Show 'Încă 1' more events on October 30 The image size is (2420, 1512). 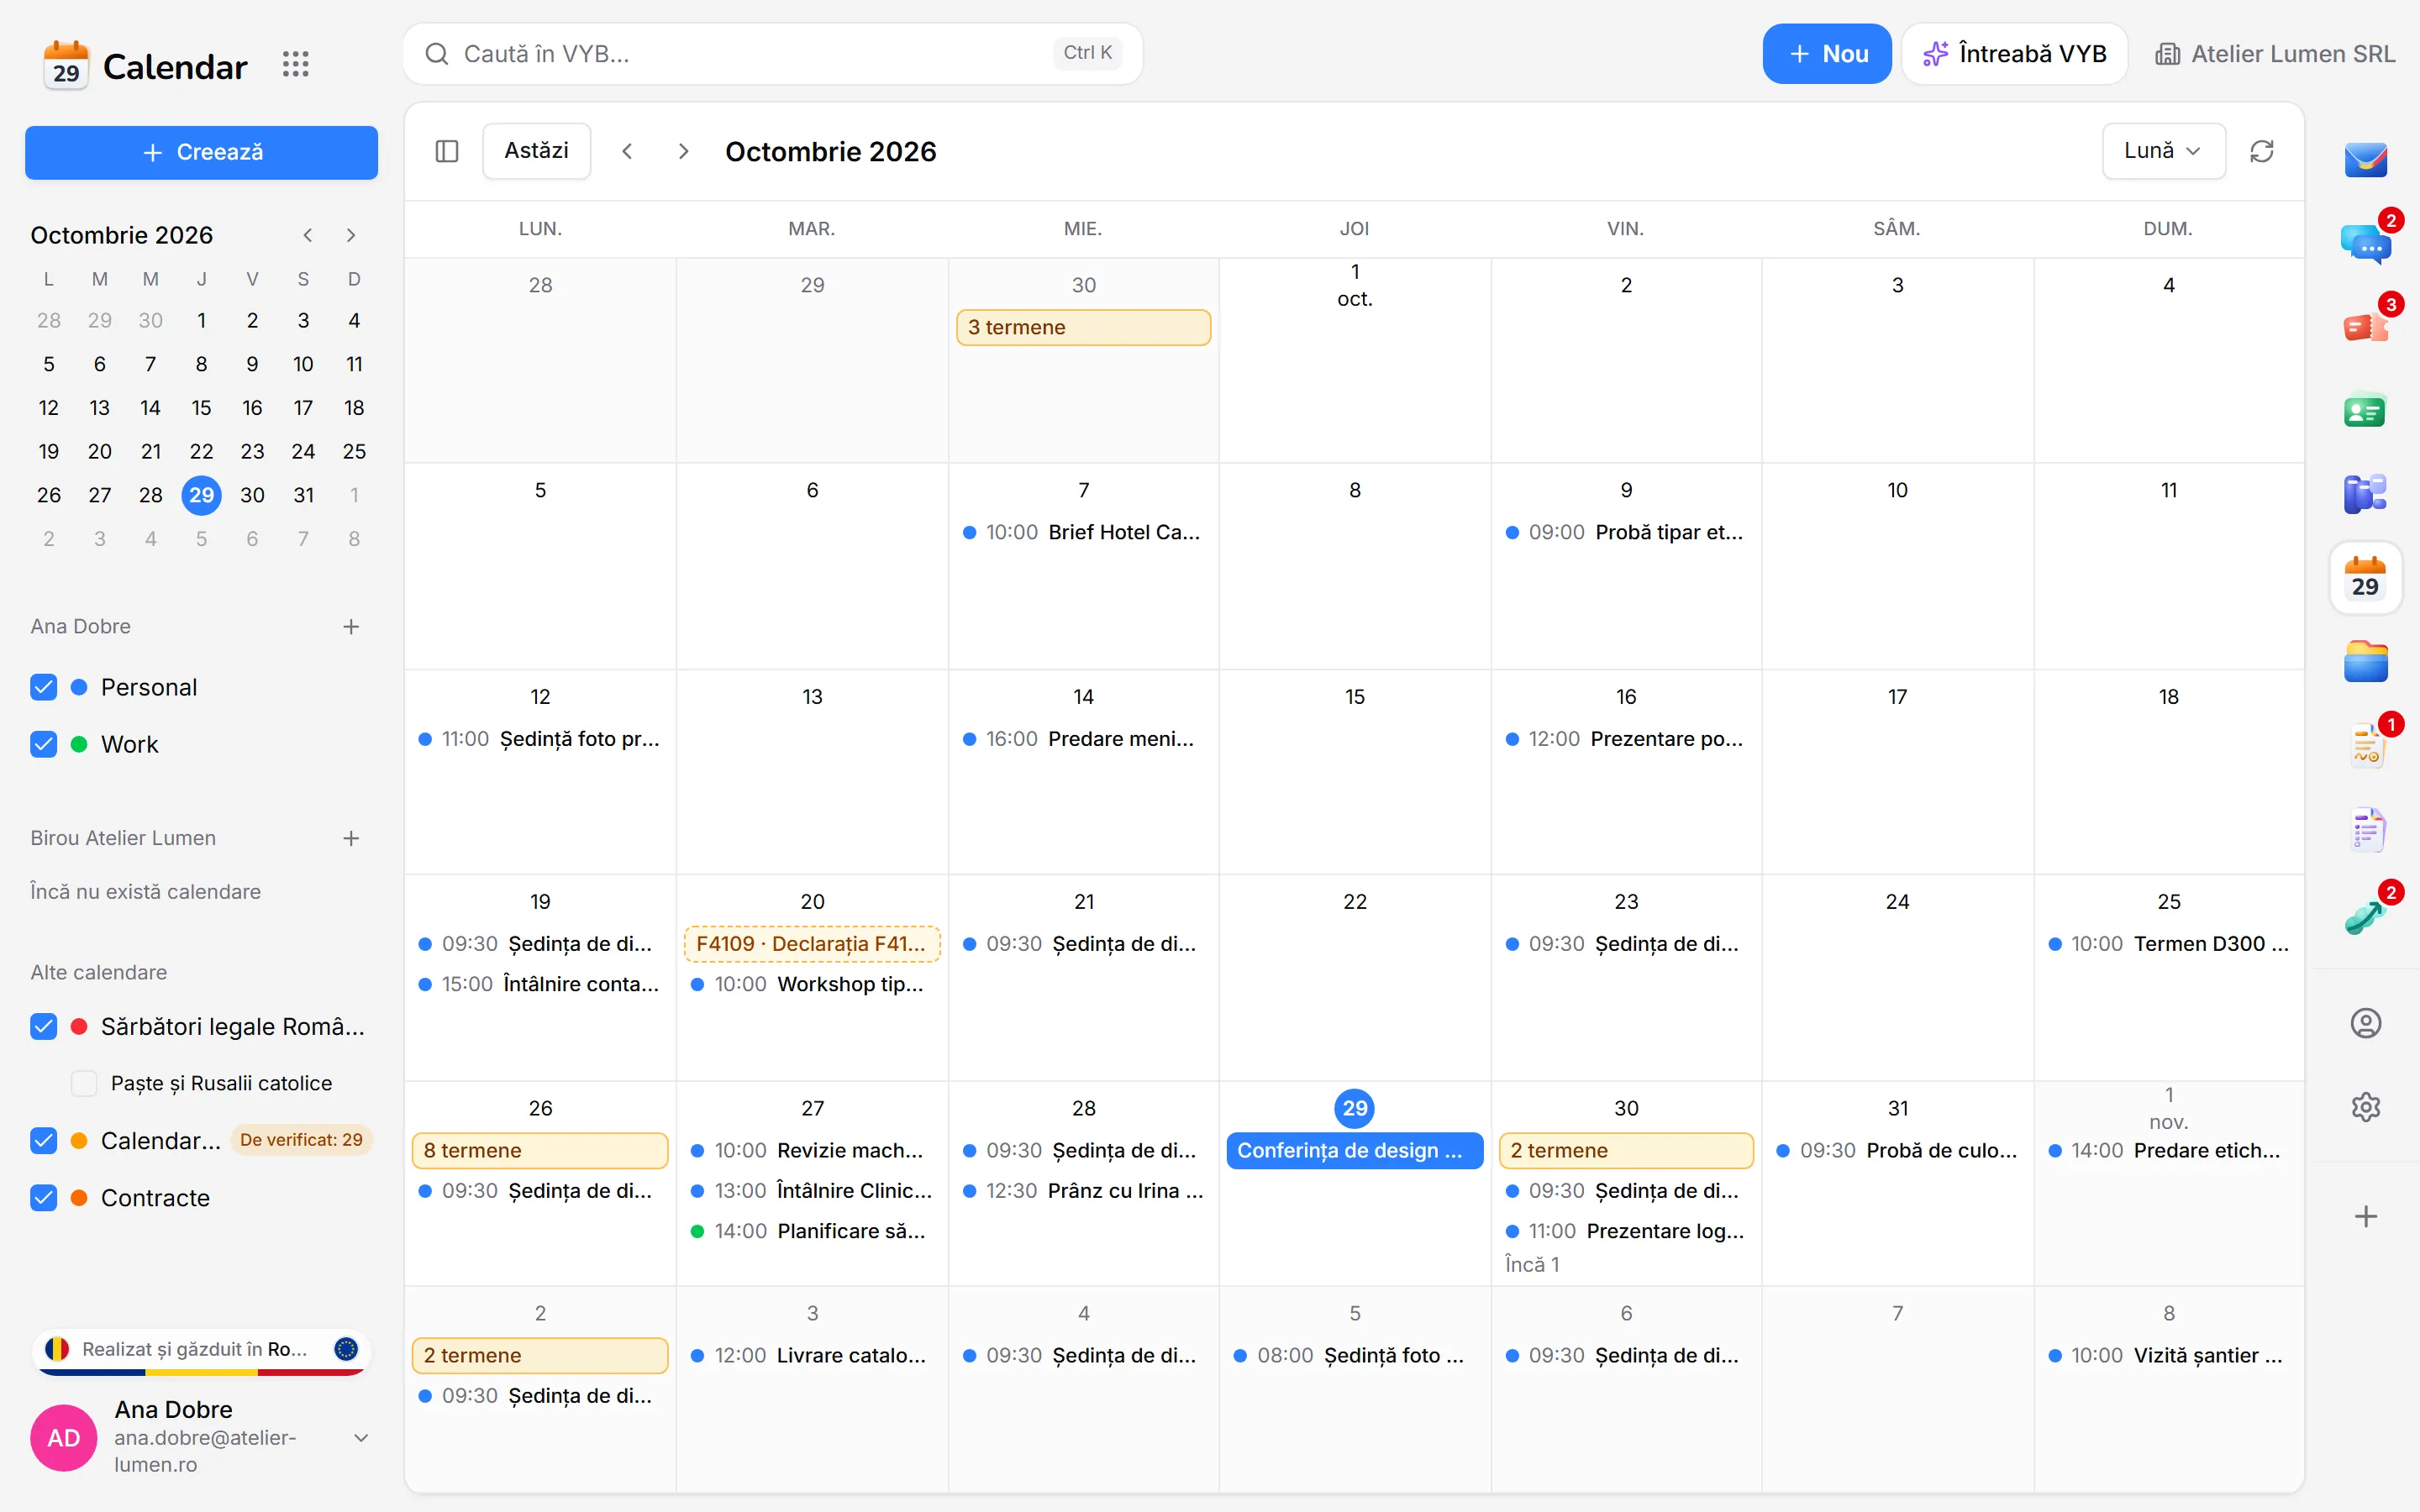[1532, 1264]
